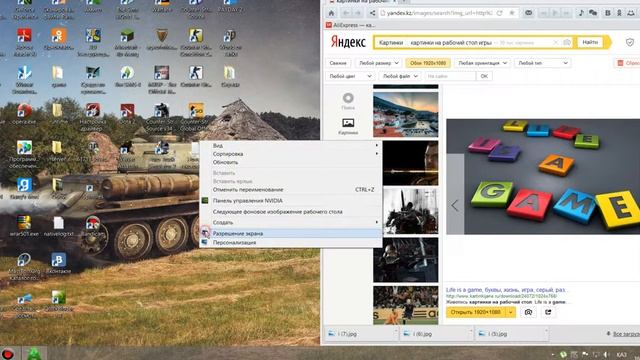Click the VK 'B' toolbar icon
Screen dimensions: 640x360
[608, 13]
